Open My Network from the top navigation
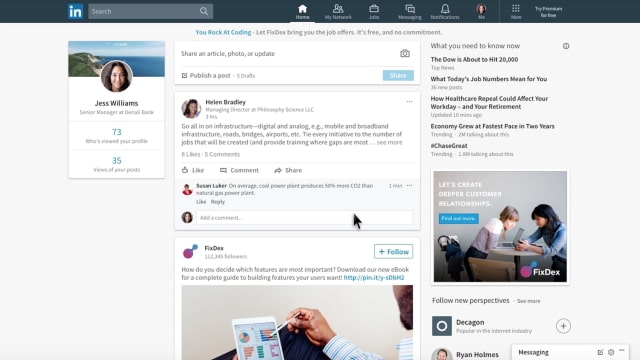The width and height of the screenshot is (640, 360). pyautogui.click(x=338, y=11)
